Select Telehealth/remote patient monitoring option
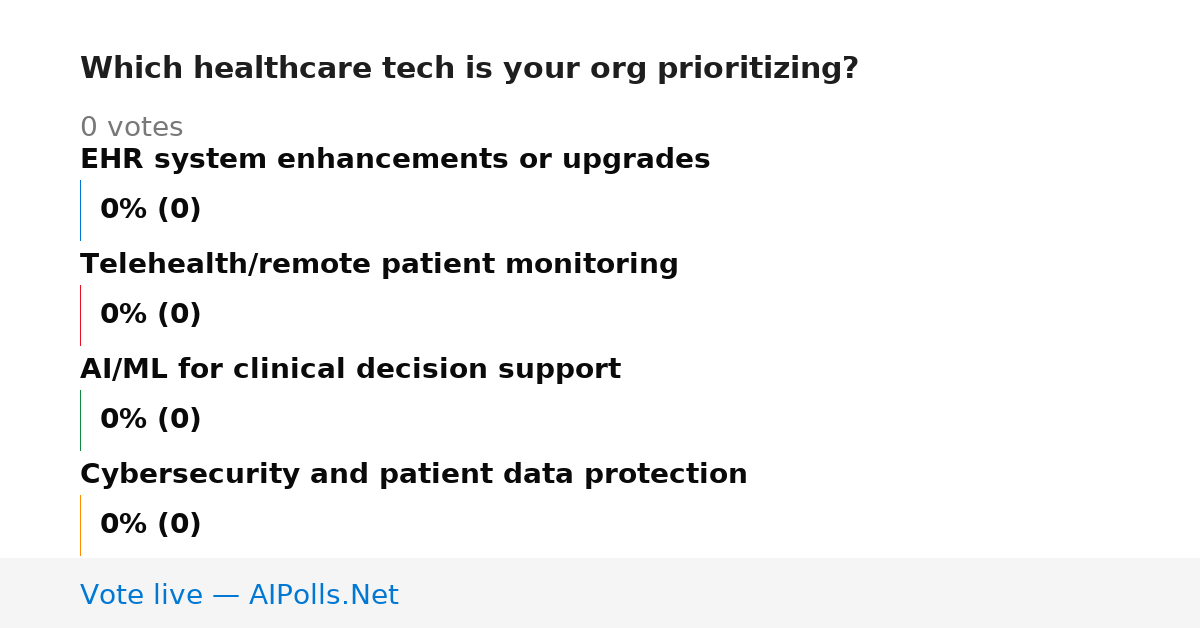 point(379,265)
